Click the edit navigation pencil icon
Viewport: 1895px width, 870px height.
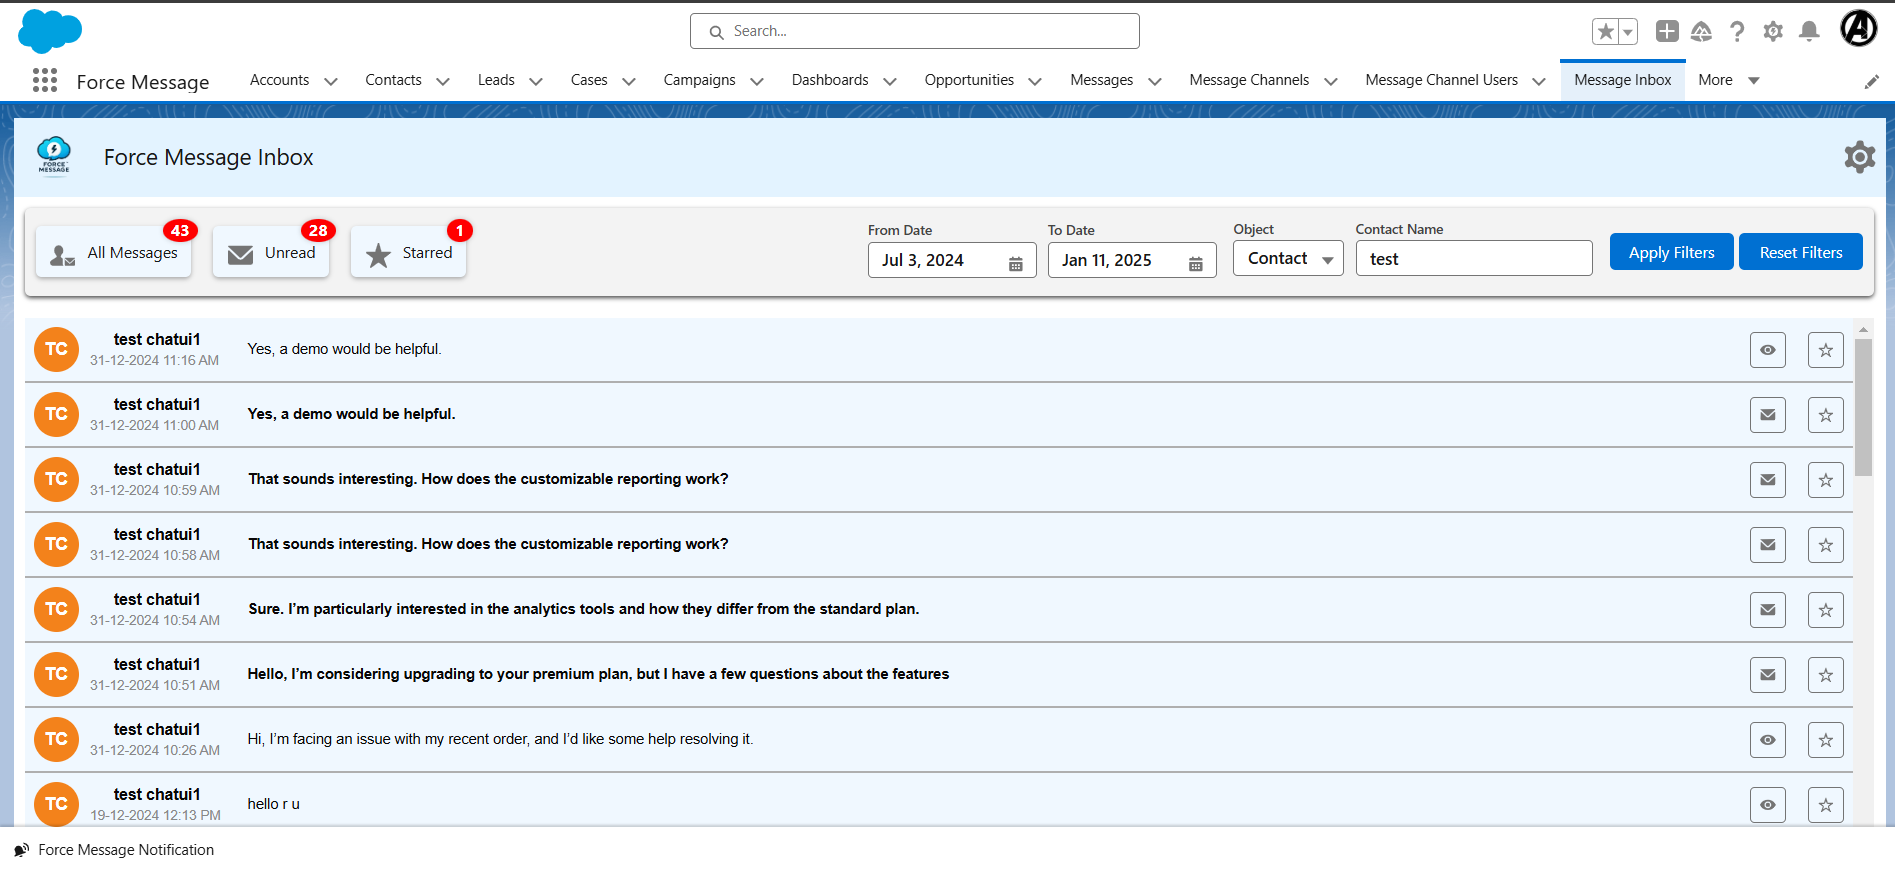[1871, 82]
